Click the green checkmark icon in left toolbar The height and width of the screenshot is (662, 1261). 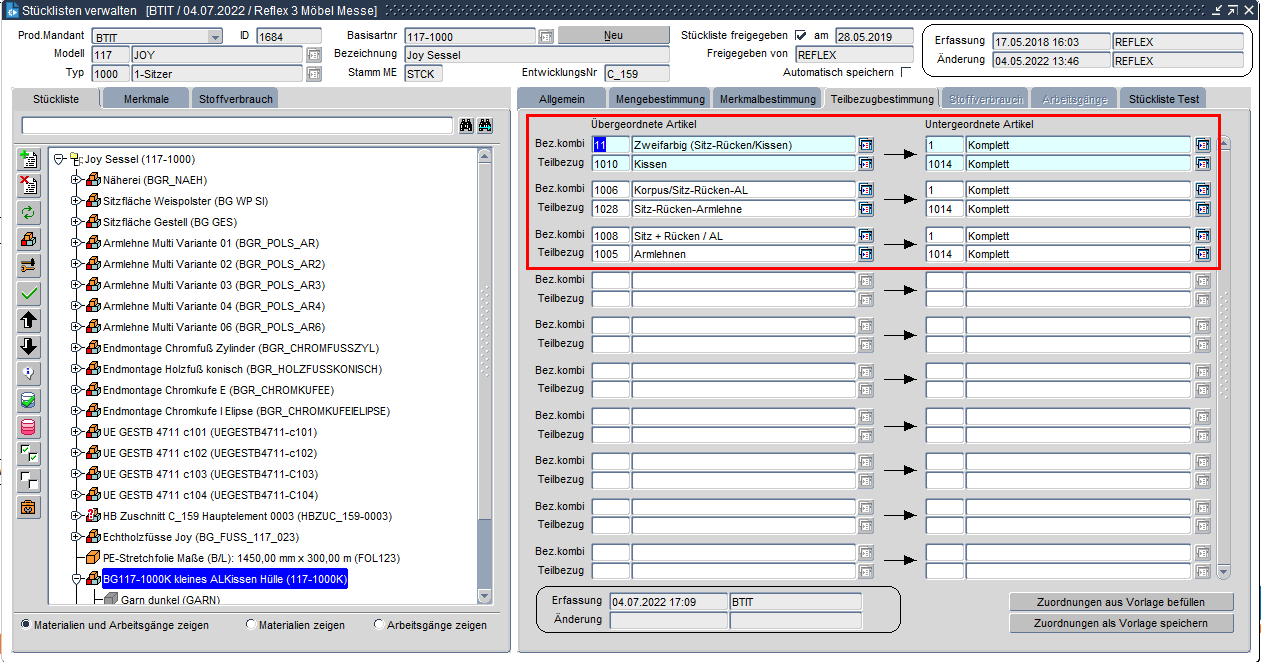point(30,293)
